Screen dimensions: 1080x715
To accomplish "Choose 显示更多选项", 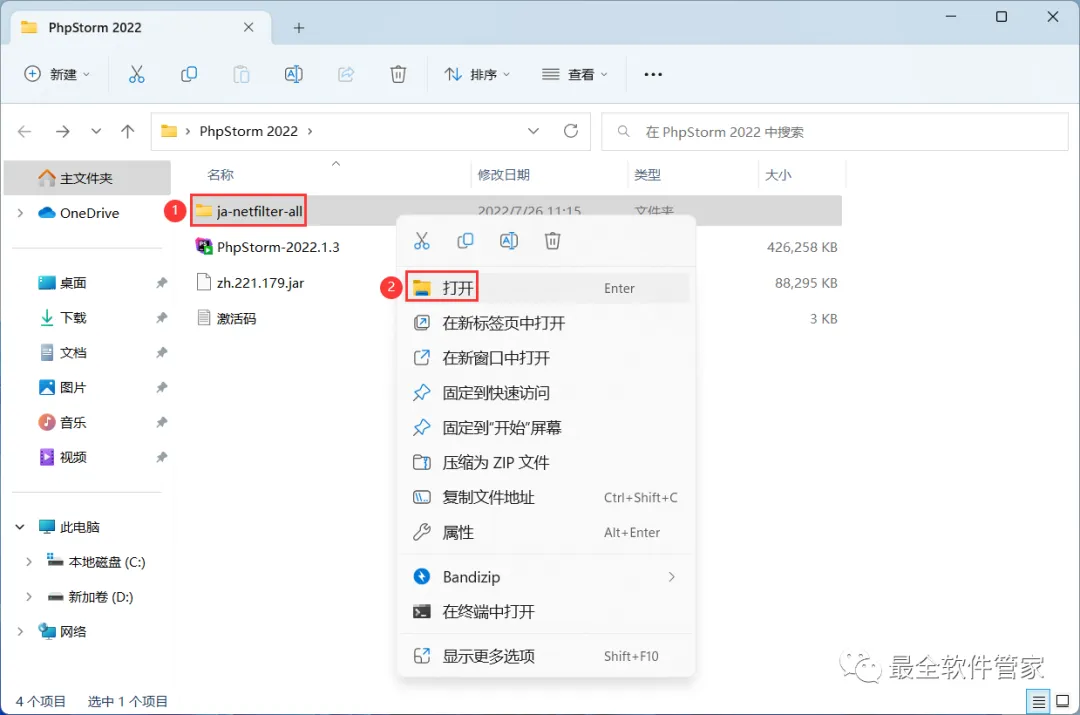I will pyautogui.click(x=547, y=656).
